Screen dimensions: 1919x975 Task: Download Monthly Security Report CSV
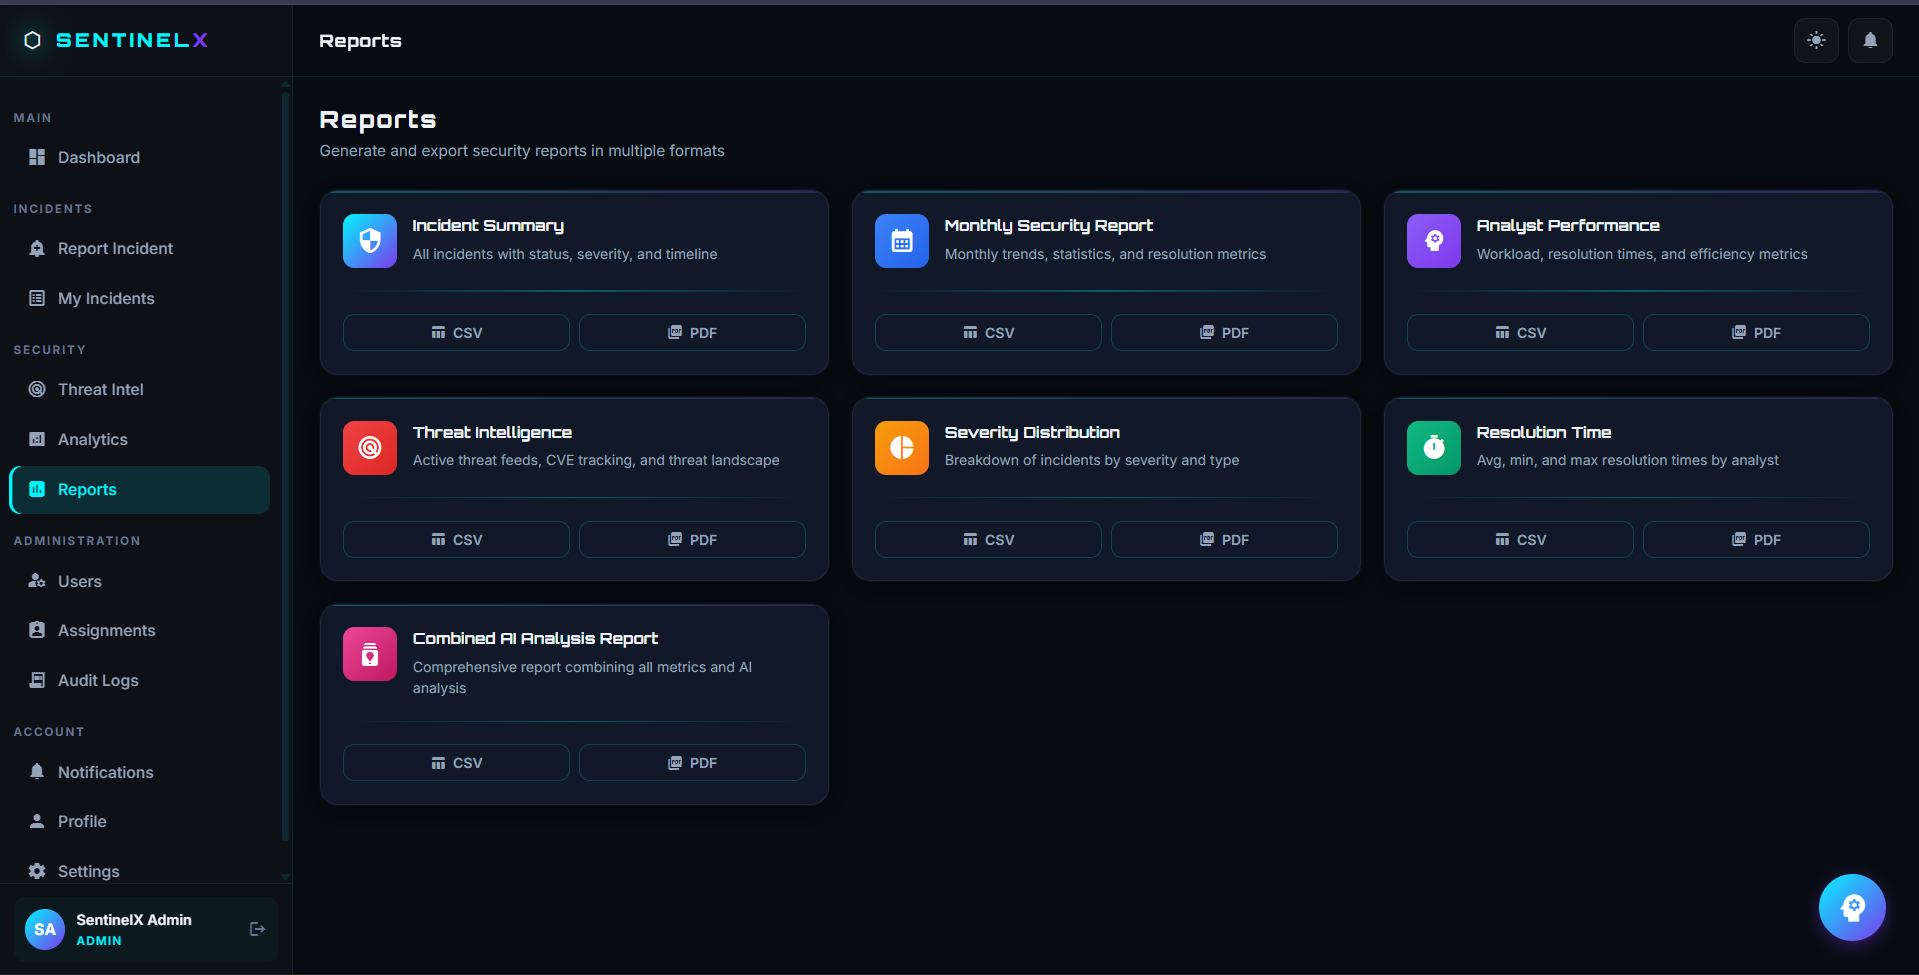click(x=988, y=333)
